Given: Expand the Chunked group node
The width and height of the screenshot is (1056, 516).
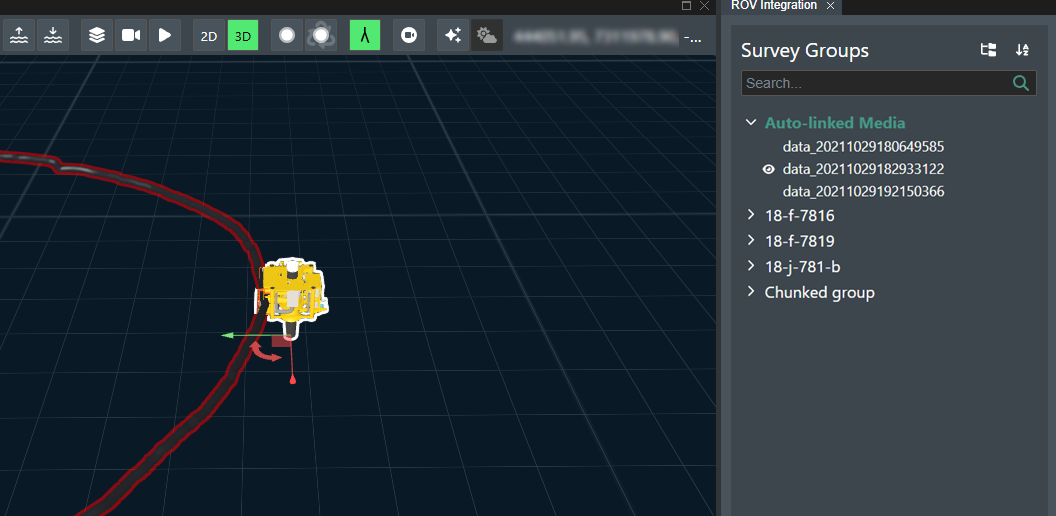Looking at the screenshot, I should [x=751, y=292].
